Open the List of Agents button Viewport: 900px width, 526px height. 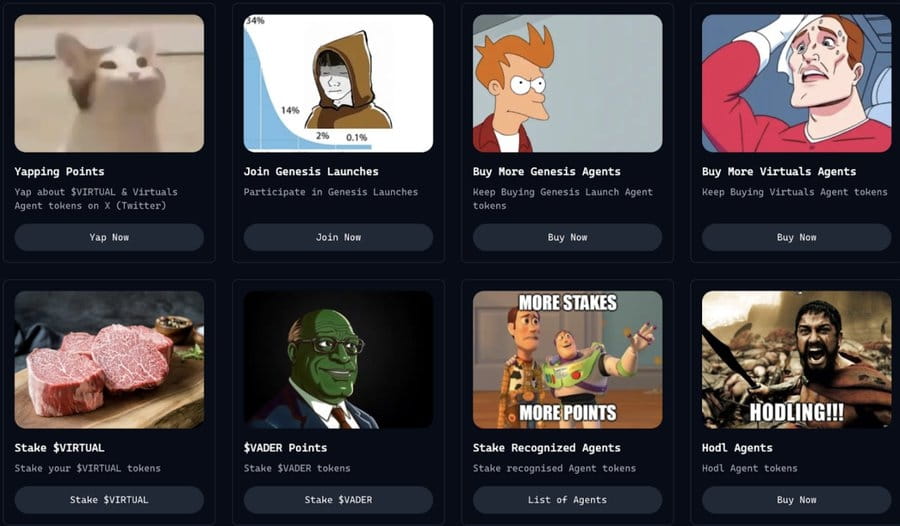pos(567,500)
